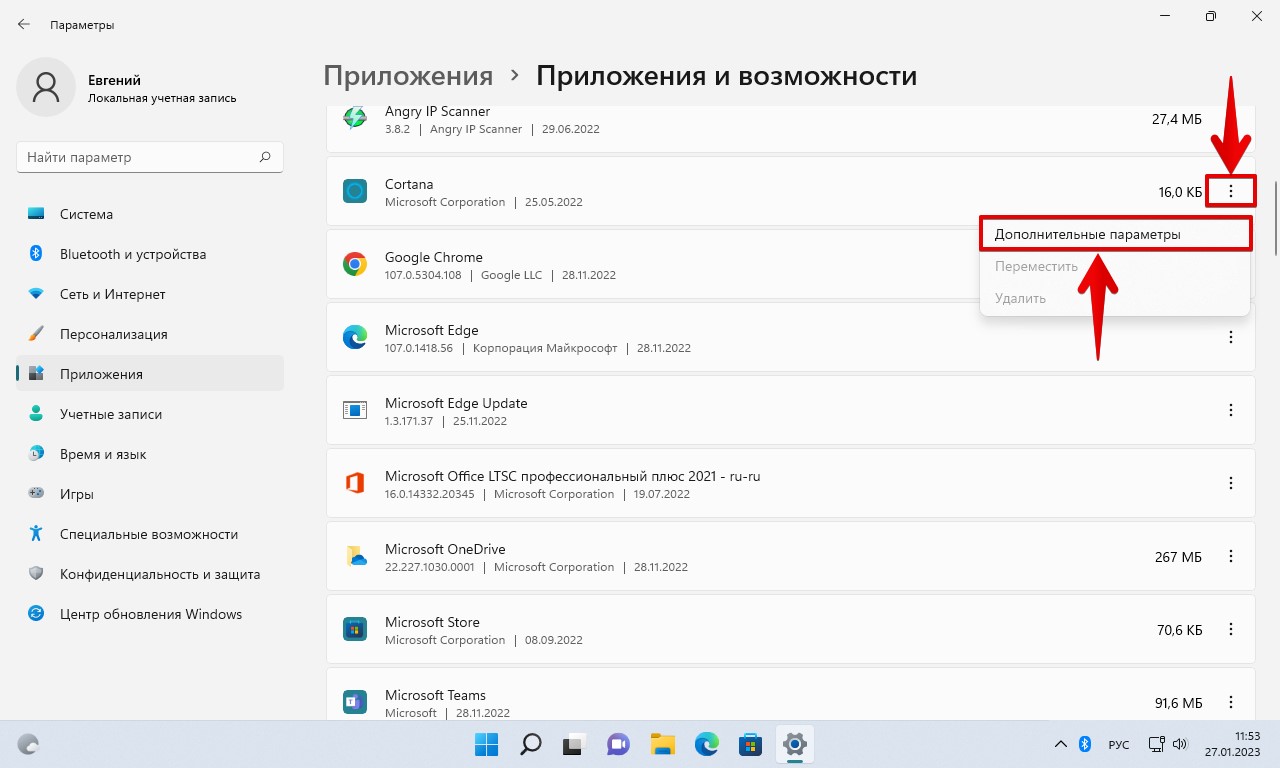
Task: Open three-dot menu for Microsoft Edge Update
Action: 1231,410
